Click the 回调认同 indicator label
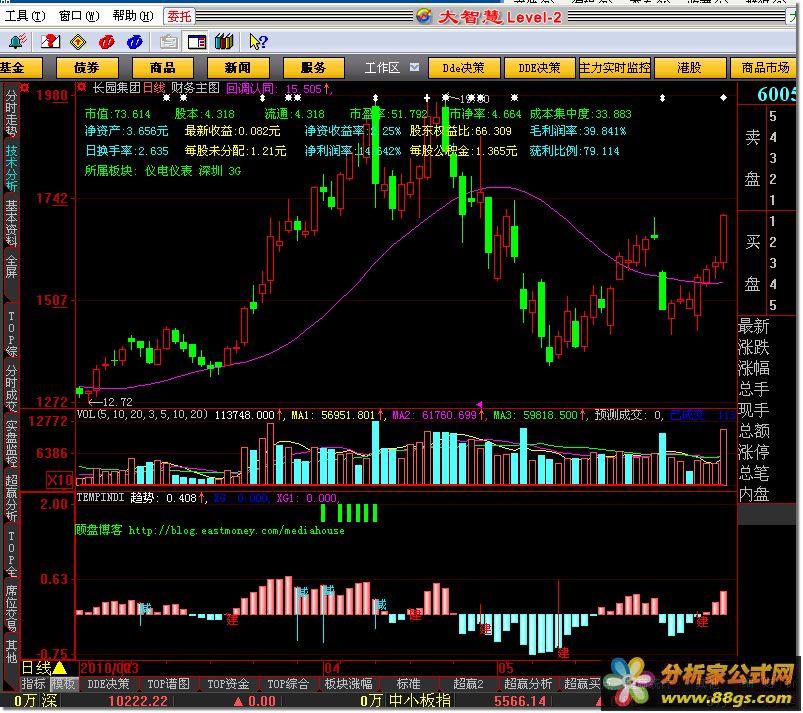 pyautogui.click(x=249, y=89)
